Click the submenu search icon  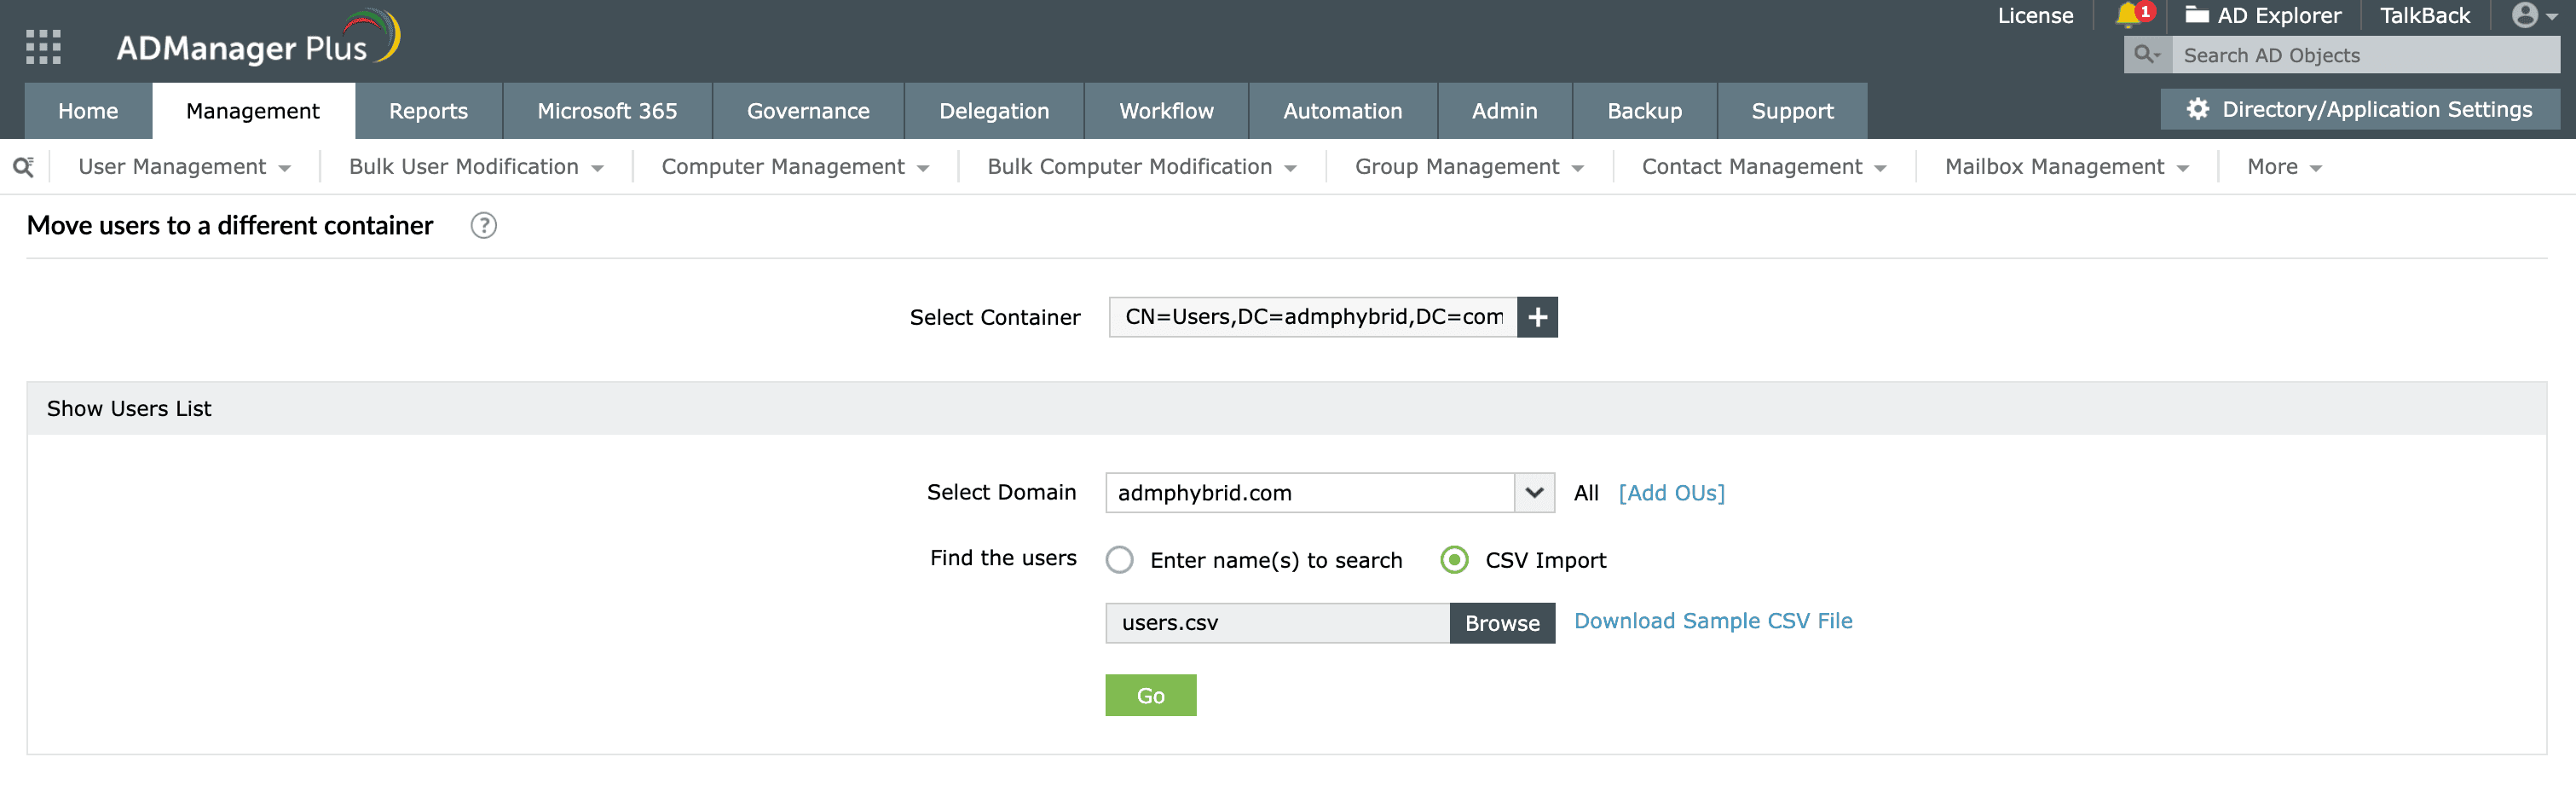pos(24,167)
